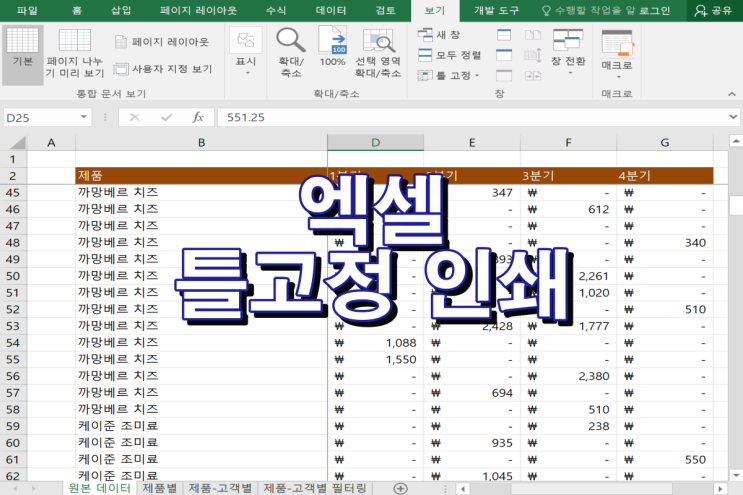
Task: Switch to the 삽입 tab
Action: (x=121, y=10)
